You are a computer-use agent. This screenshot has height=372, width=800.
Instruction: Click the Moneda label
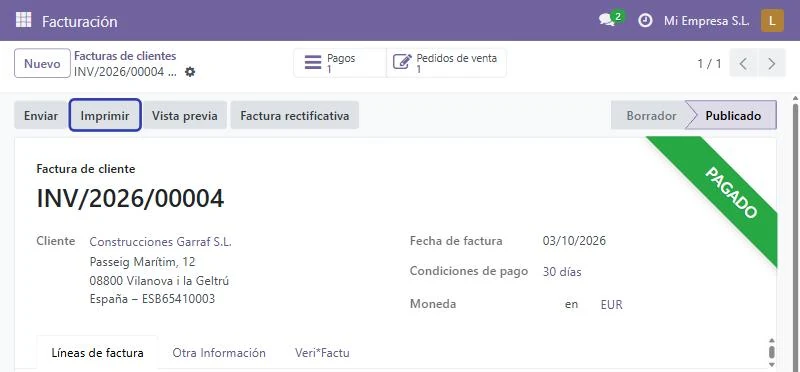433,304
